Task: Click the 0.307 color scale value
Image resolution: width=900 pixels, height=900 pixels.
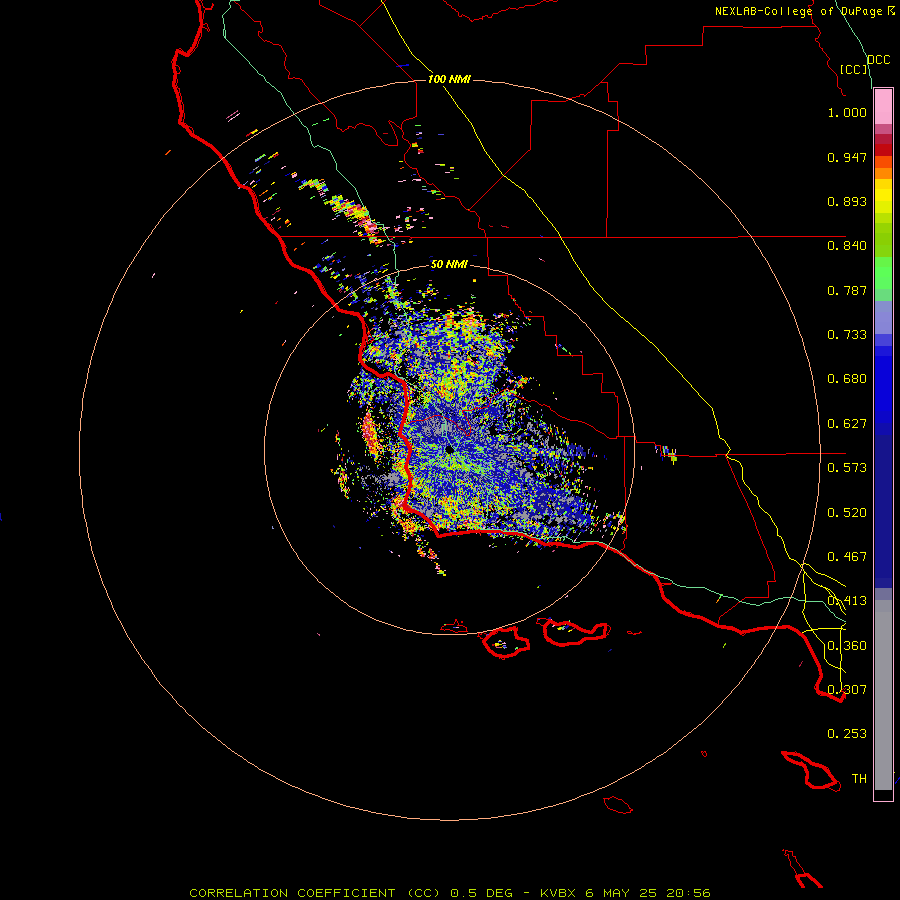Action: point(847,689)
